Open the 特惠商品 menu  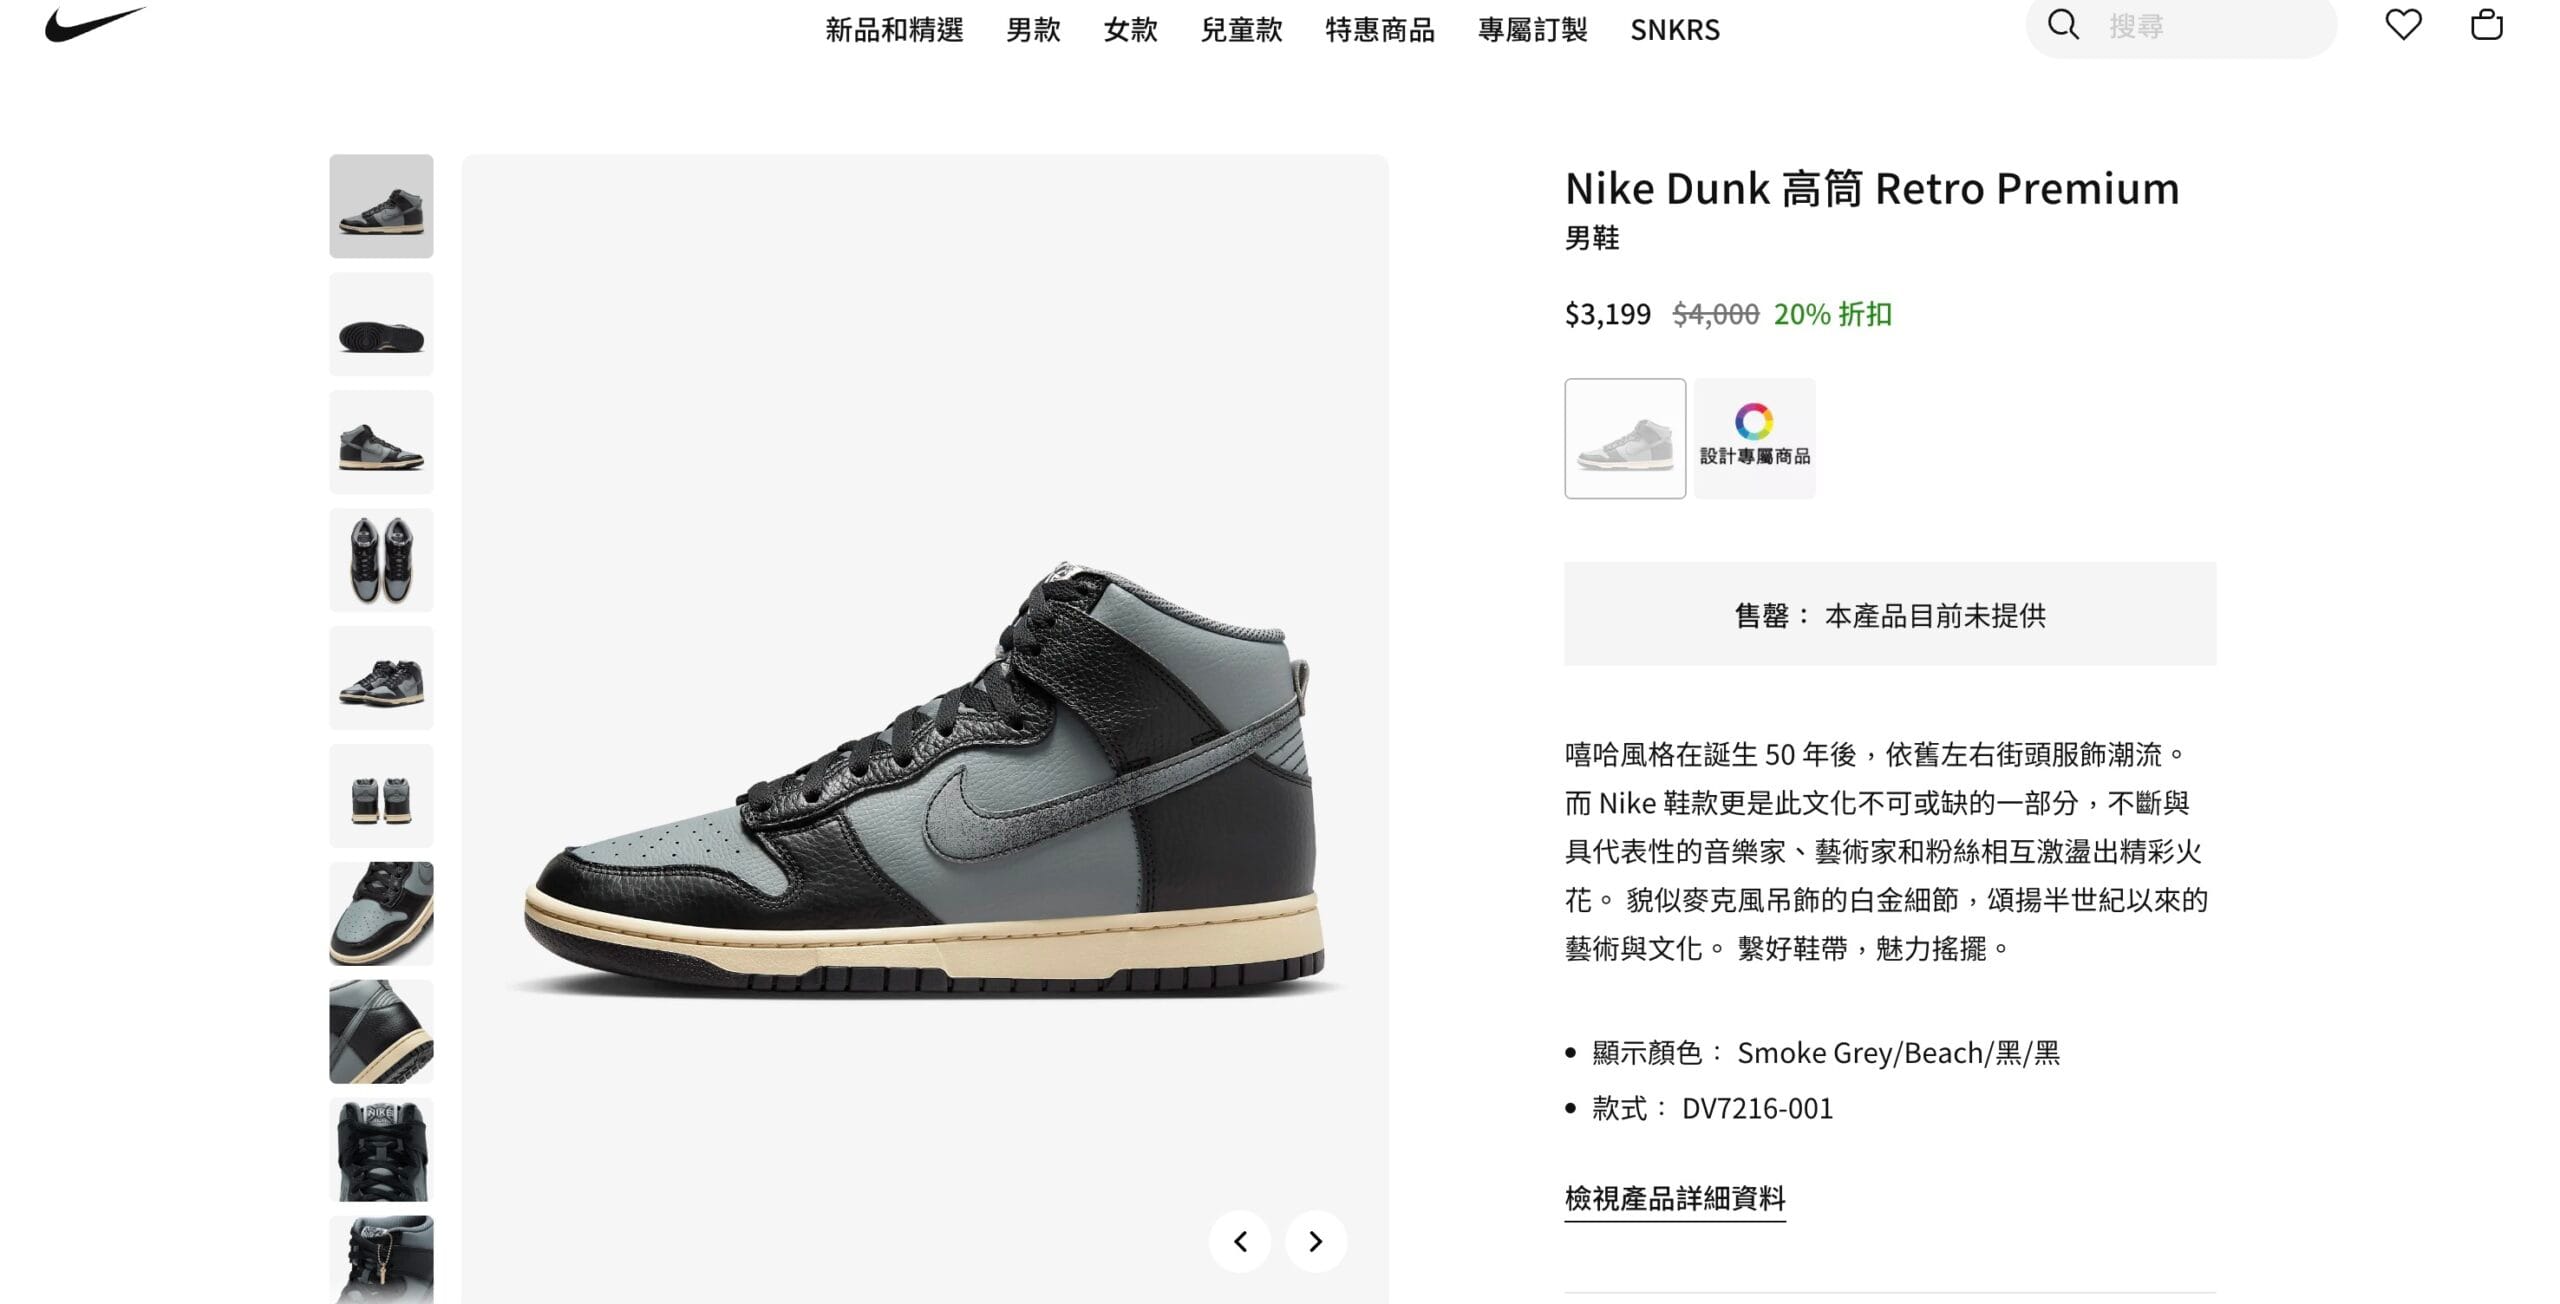tap(1380, 30)
